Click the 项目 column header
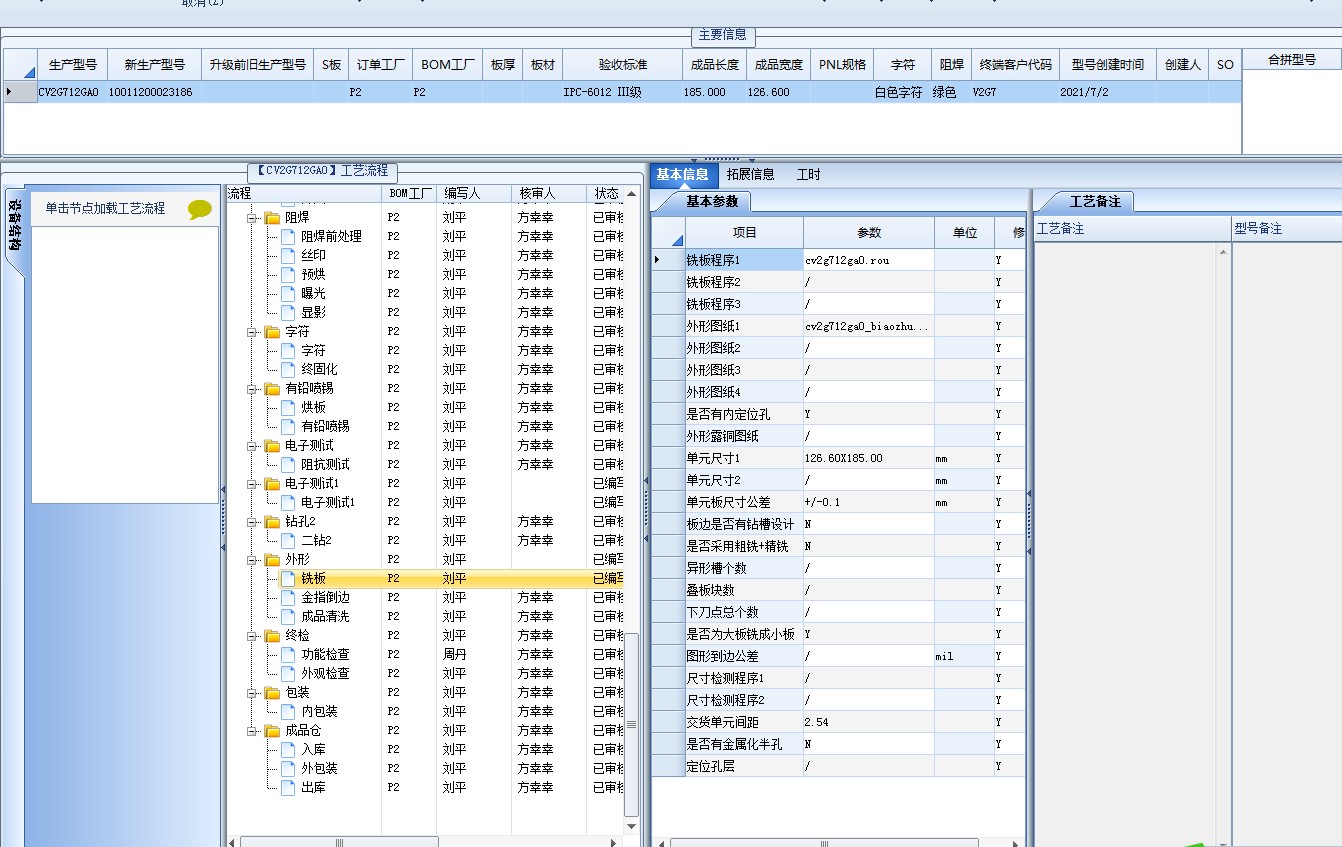The width and height of the screenshot is (1342, 847). (745, 232)
